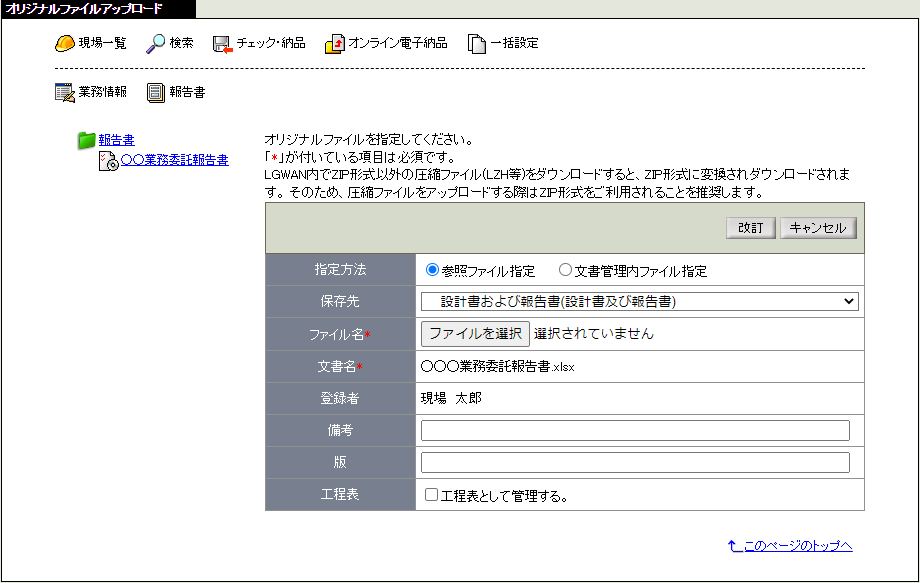
Task: Click the 〇〇業務委託報告書 file icon
Action: coord(109,161)
